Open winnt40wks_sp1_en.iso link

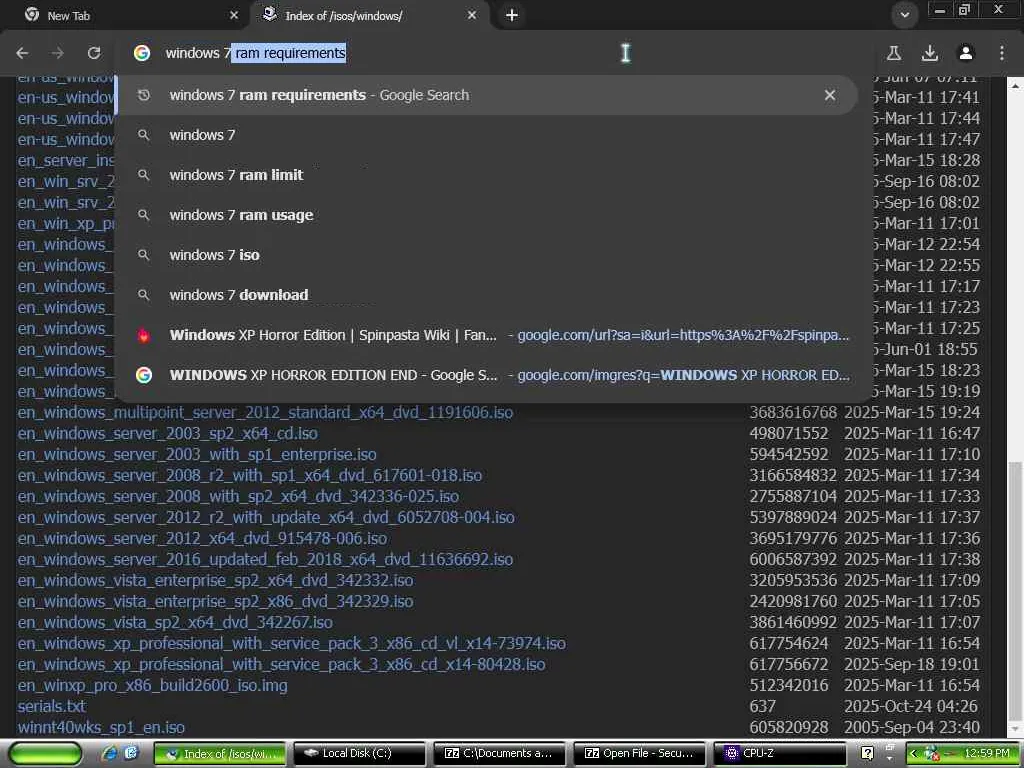click(x=101, y=728)
